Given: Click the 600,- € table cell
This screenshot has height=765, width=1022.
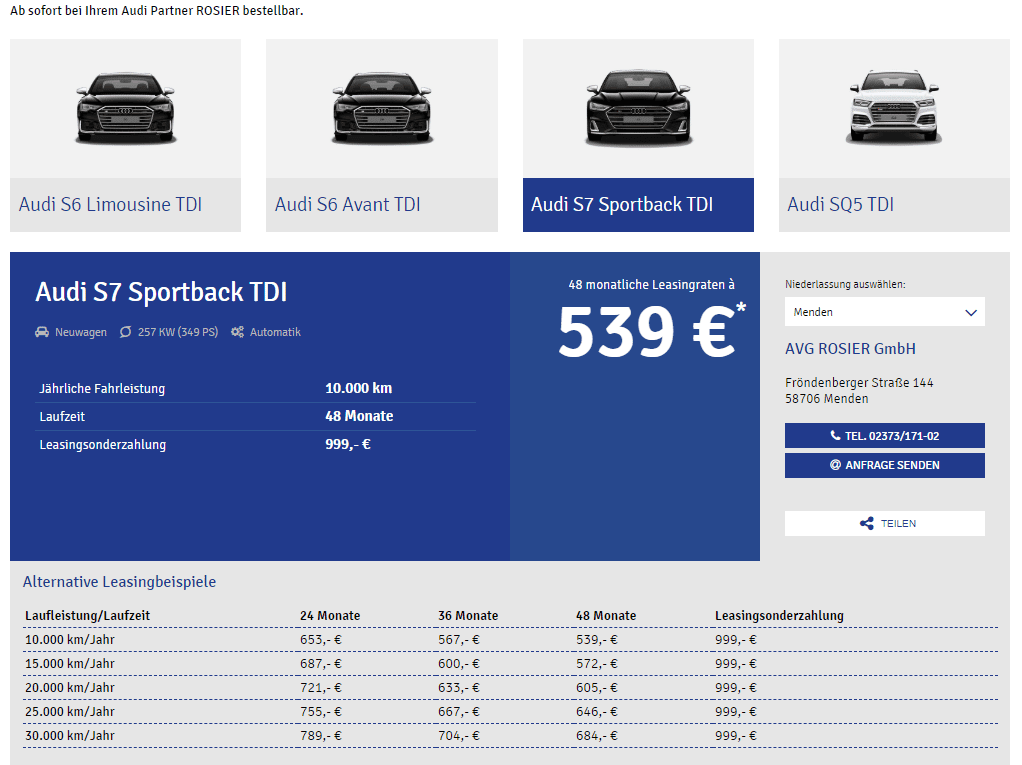Looking at the screenshot, I should [x=459, y=664].
